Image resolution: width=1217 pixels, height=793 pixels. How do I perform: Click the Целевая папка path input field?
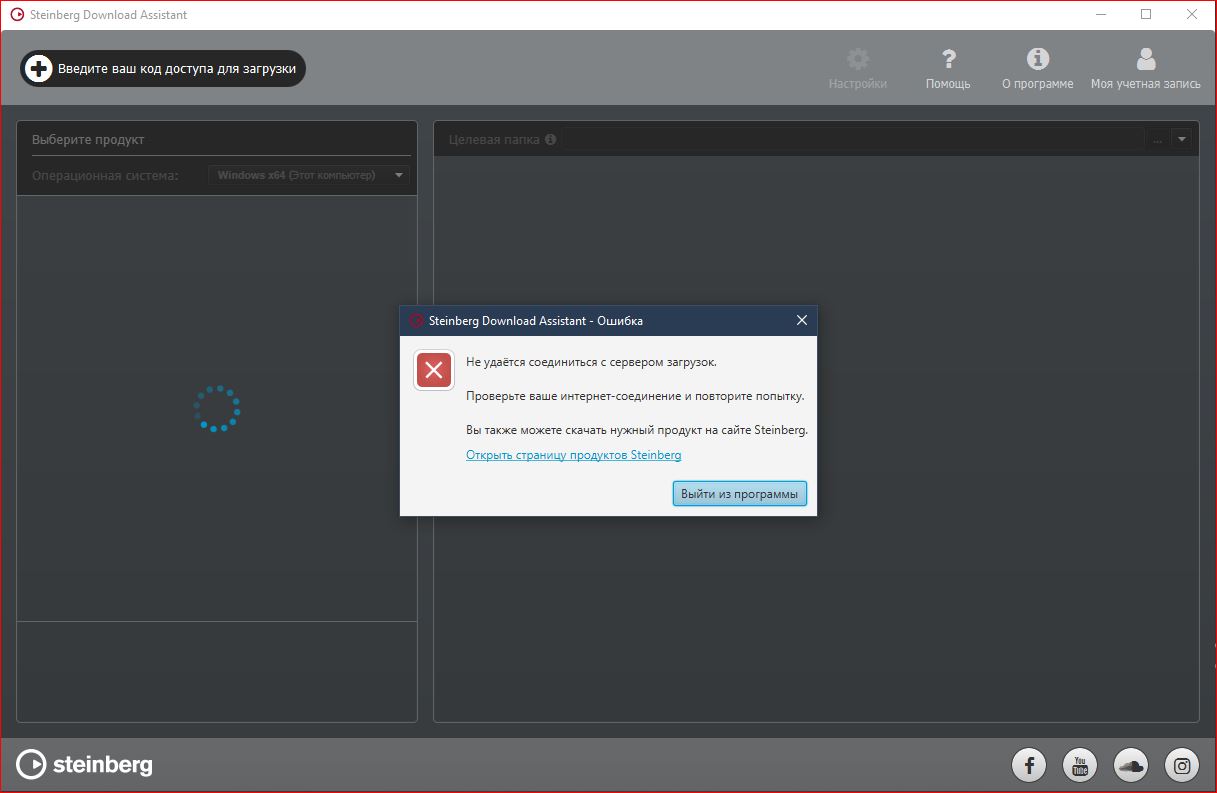[x=853, y=140]
